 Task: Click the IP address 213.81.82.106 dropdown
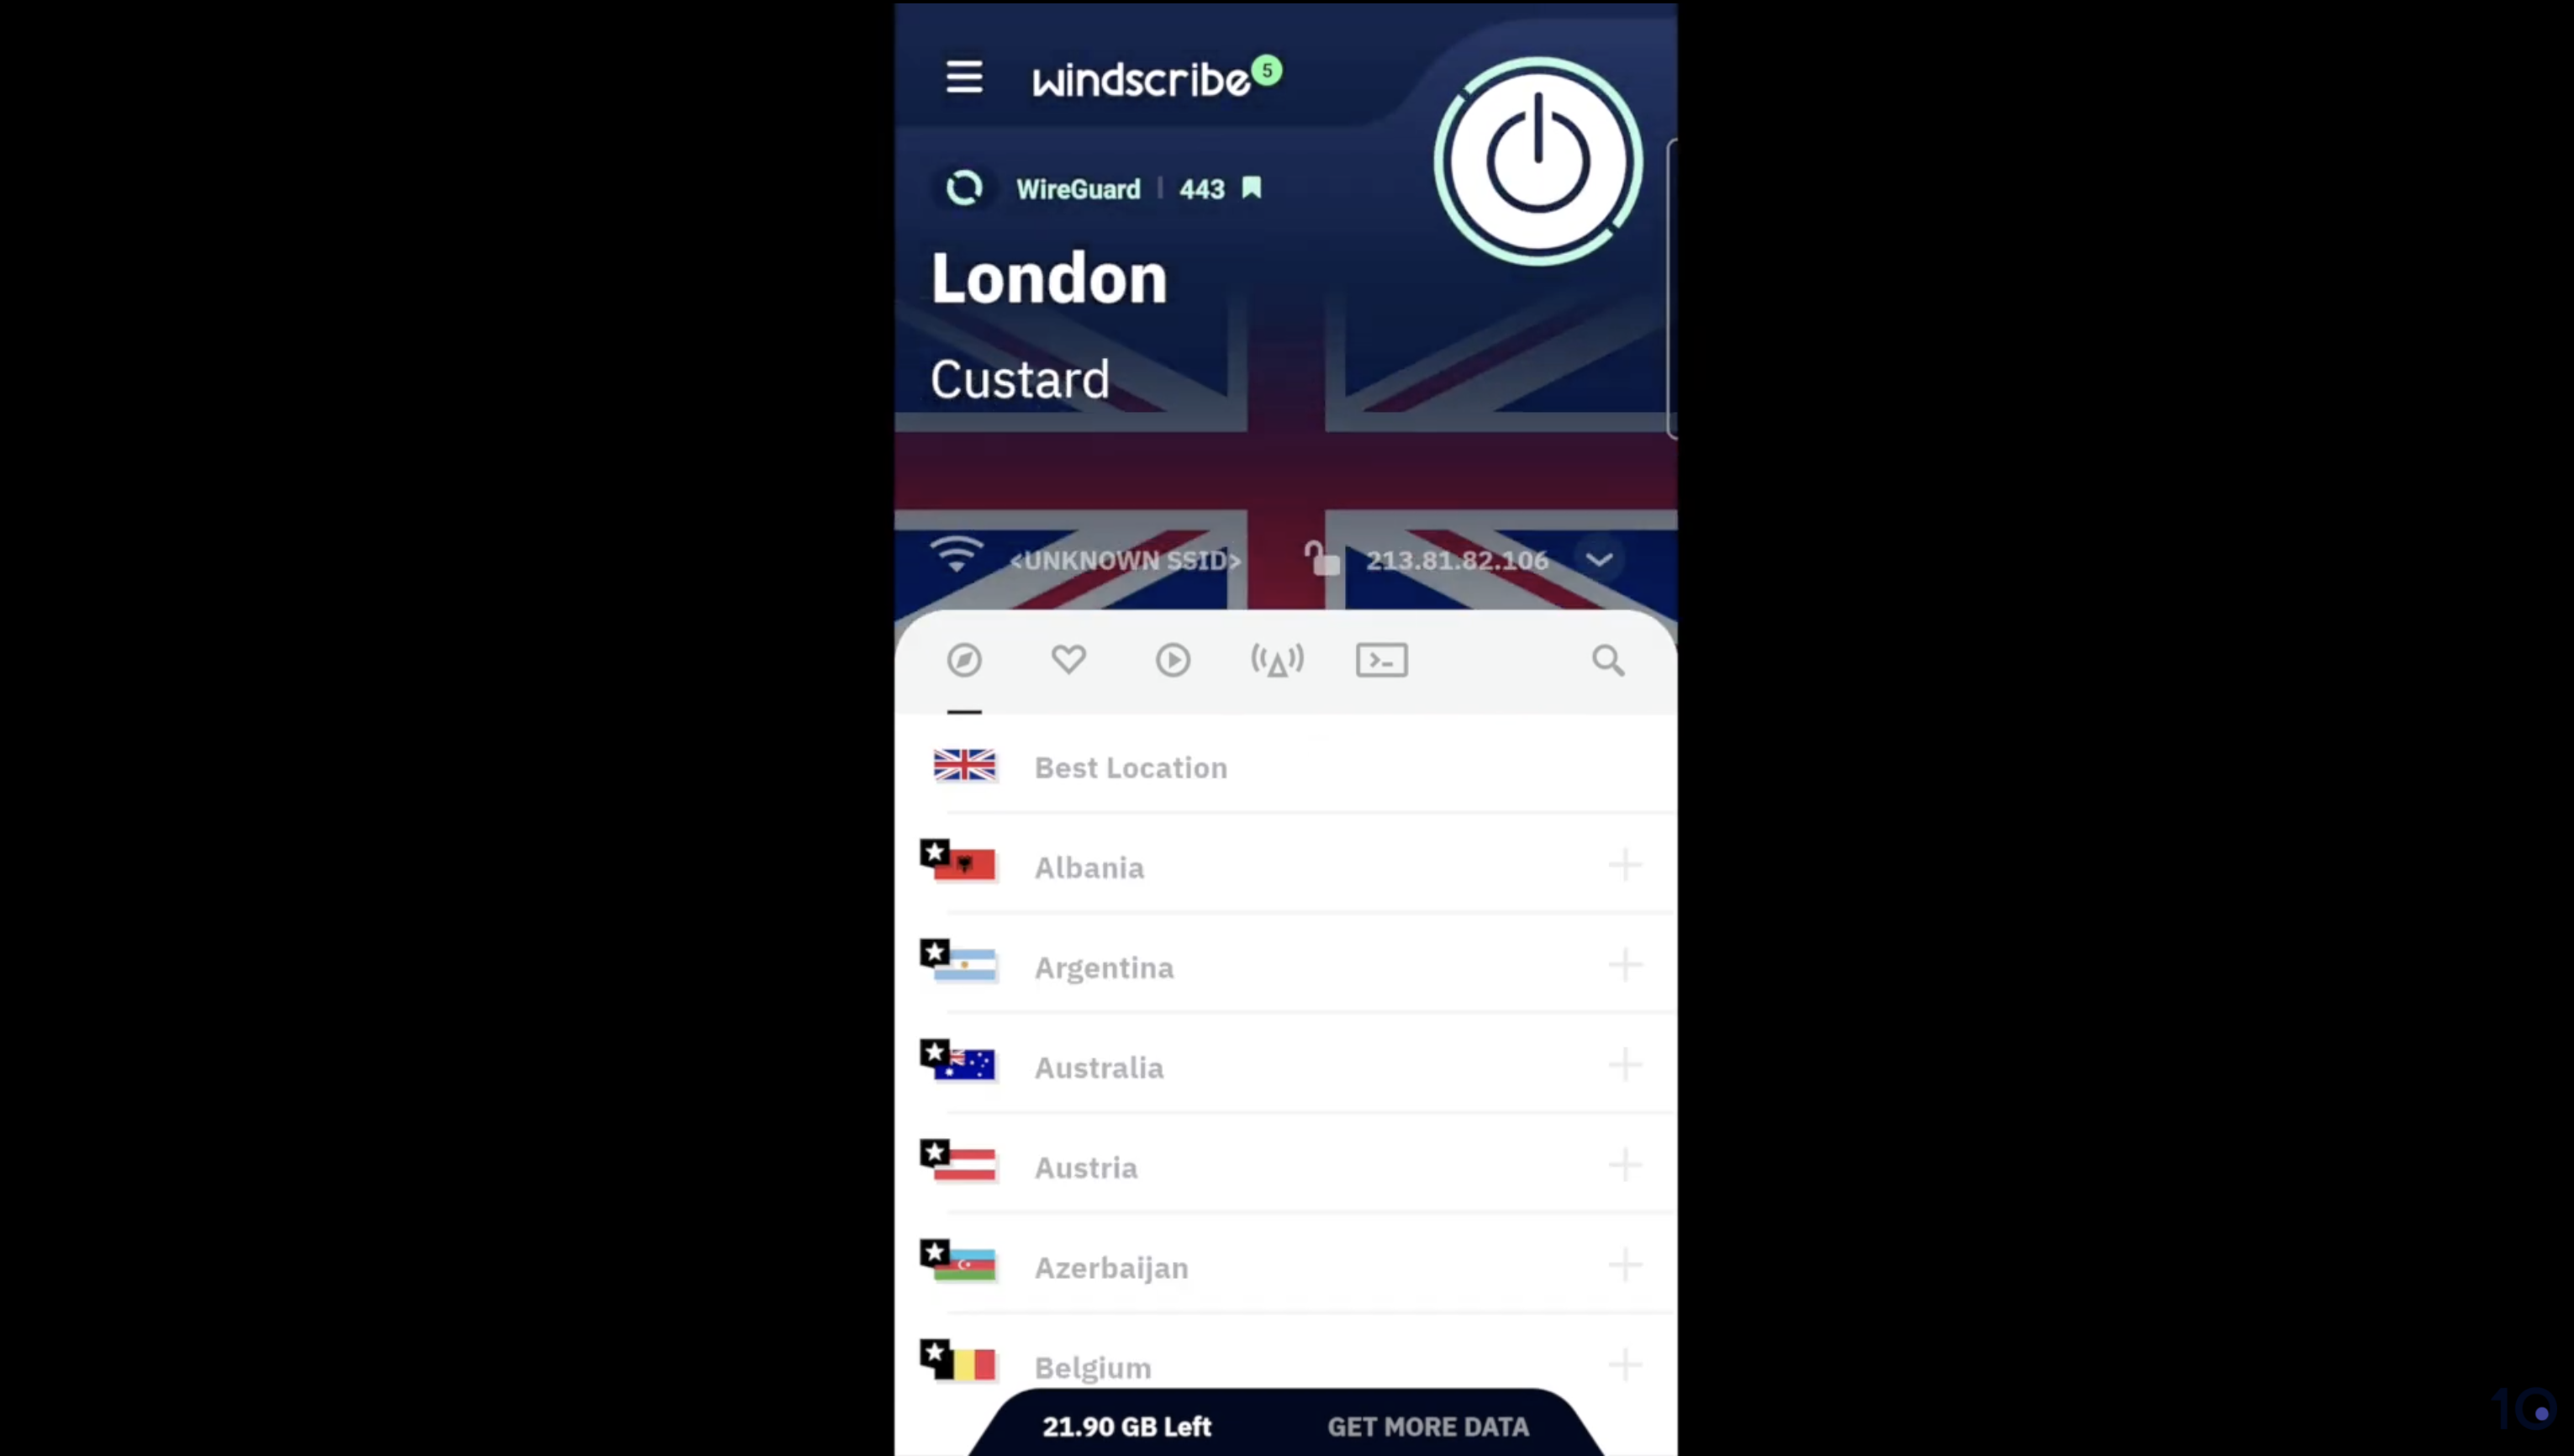coord(1600,560)
